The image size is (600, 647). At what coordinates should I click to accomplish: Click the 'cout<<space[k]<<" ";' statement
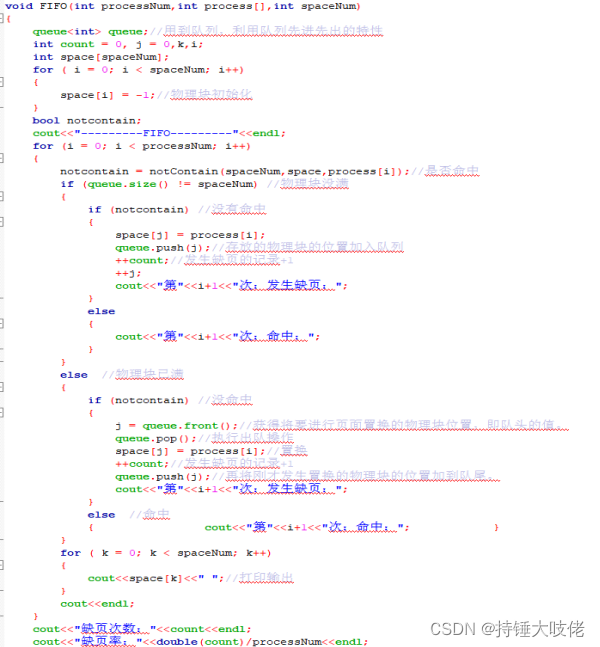click(x=156, y=579)
